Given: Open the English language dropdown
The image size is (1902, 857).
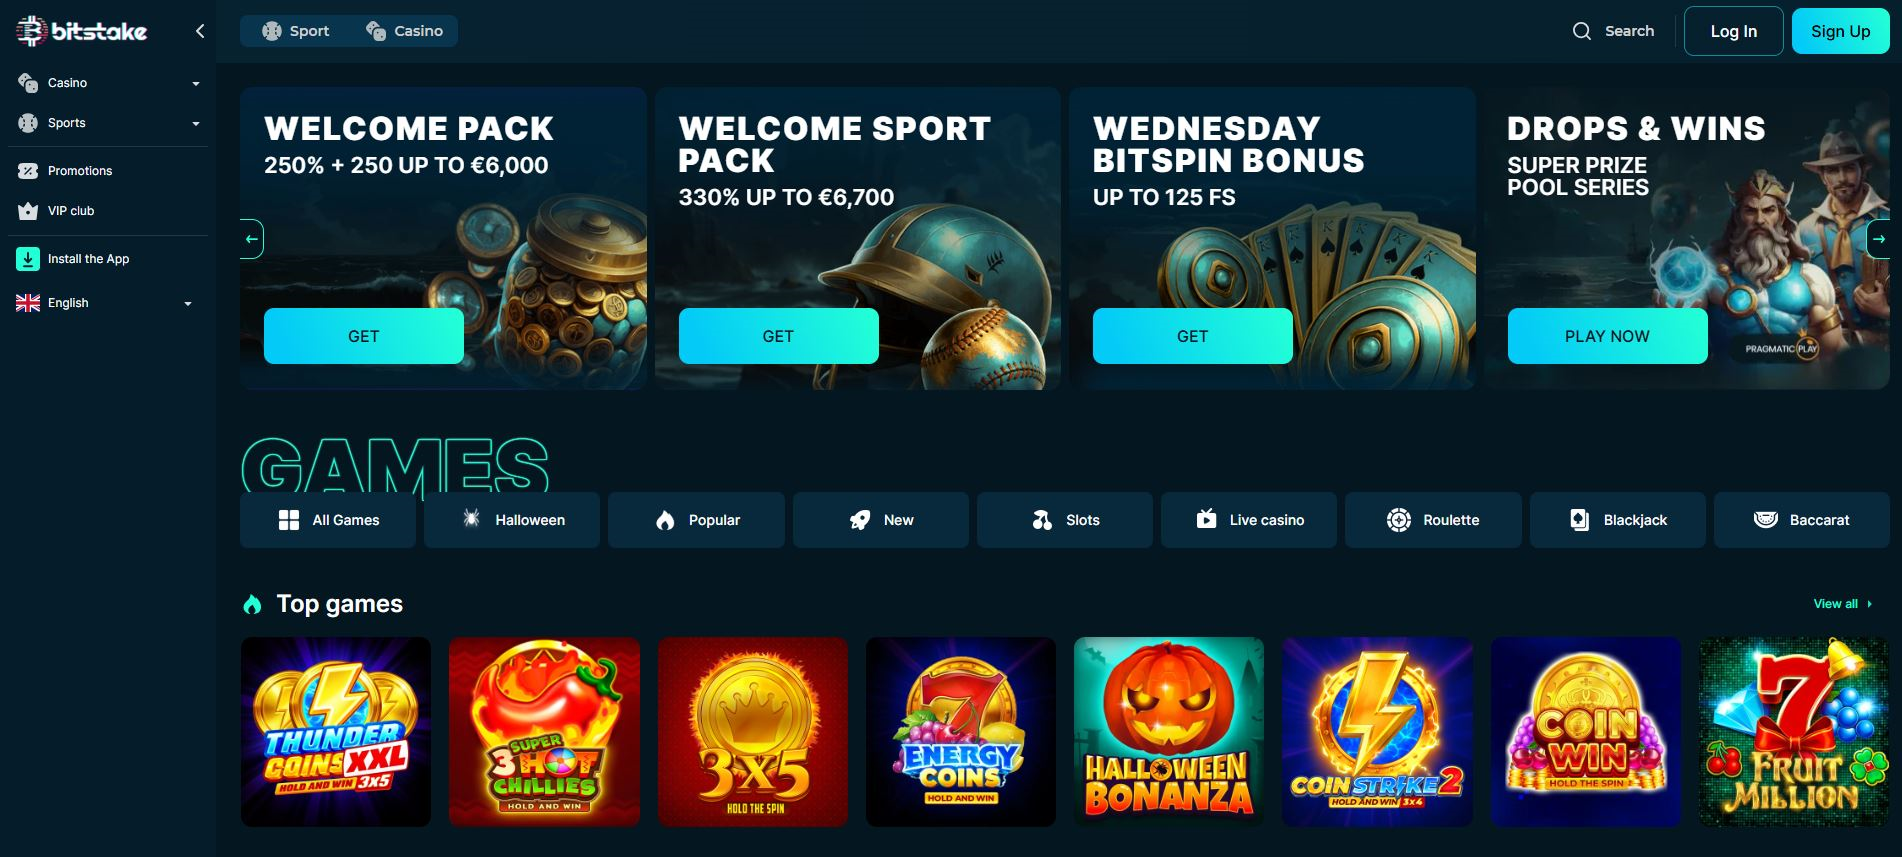Looking at the screenshot, I should pos(104,303).
